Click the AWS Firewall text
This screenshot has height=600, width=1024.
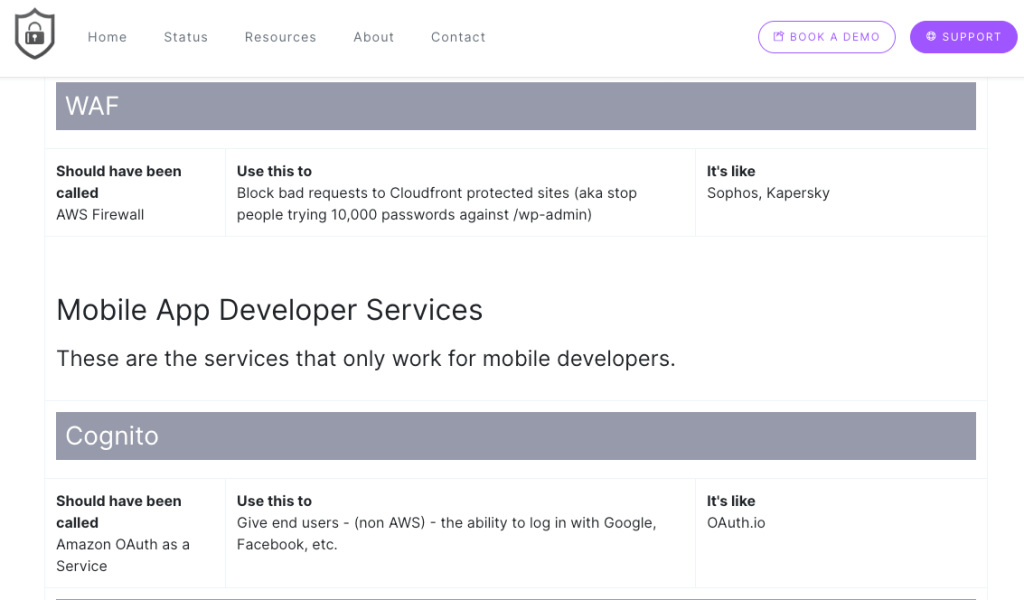point(100,214)
